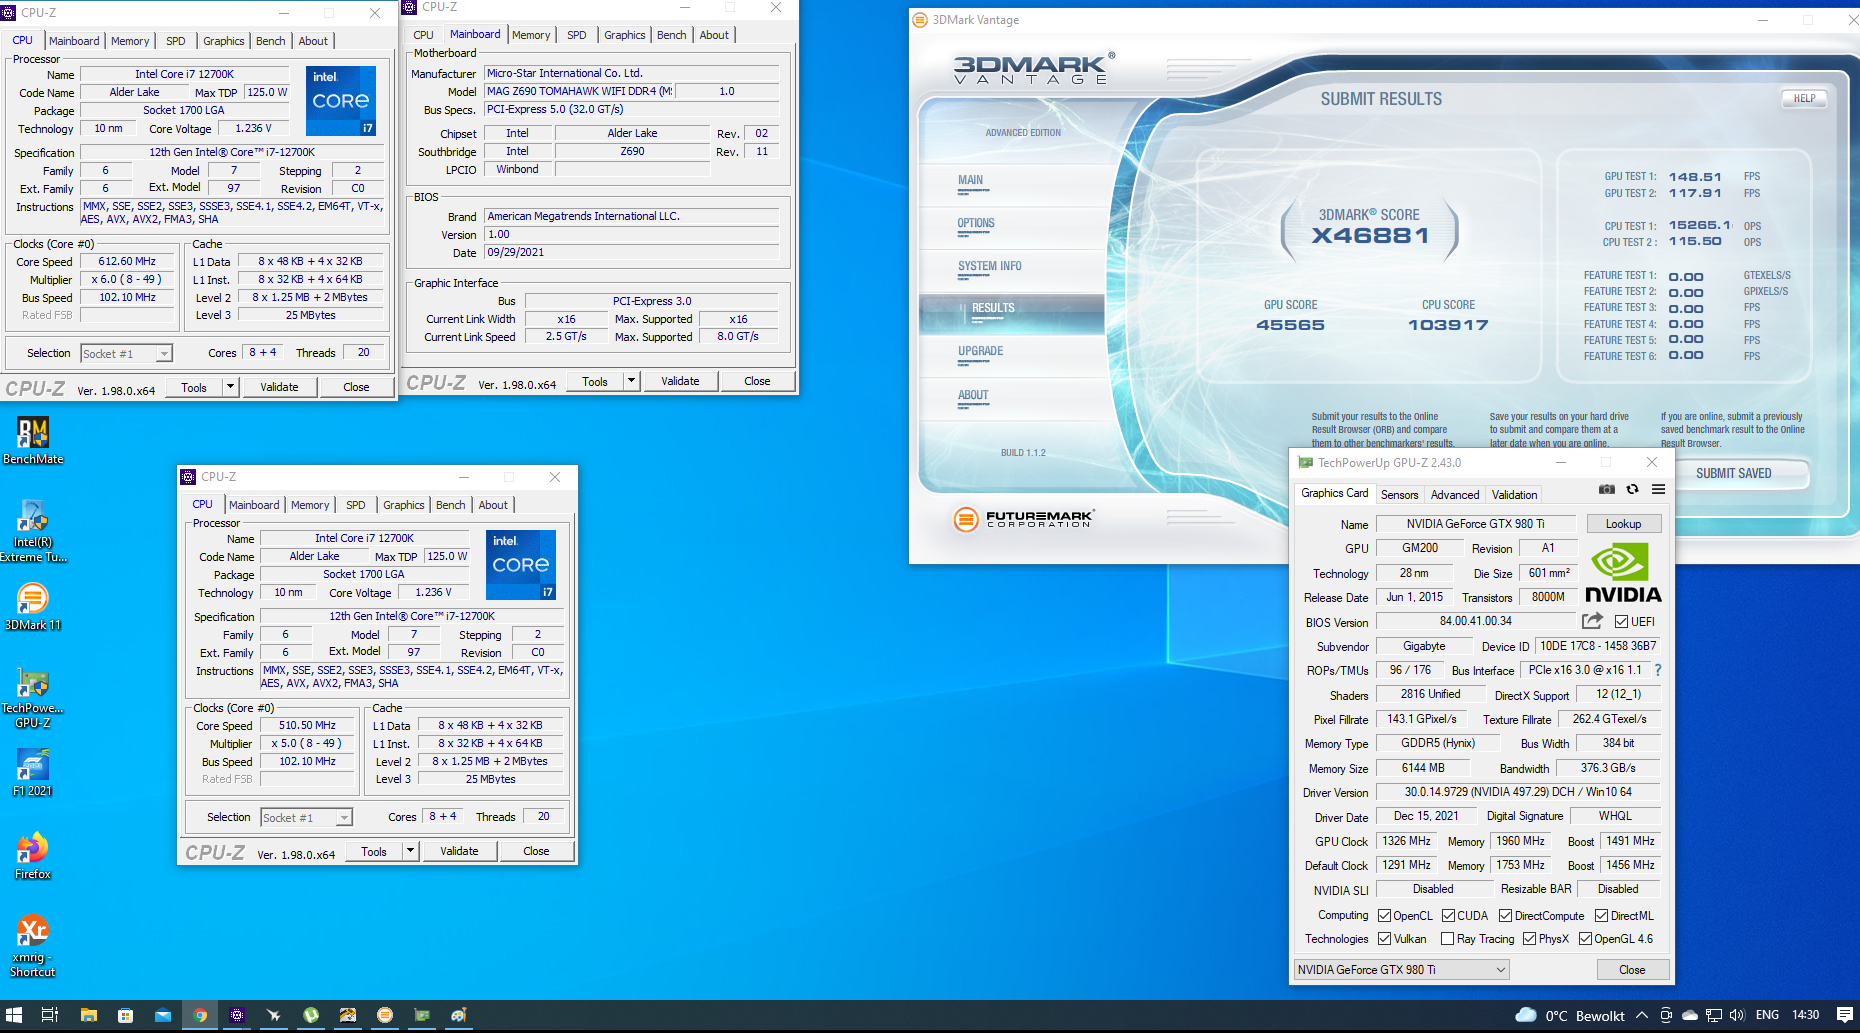The image size is (1860, 1033).
Task: Switch to the Validation tab in GPU-Z
Action: point(1514,494)
